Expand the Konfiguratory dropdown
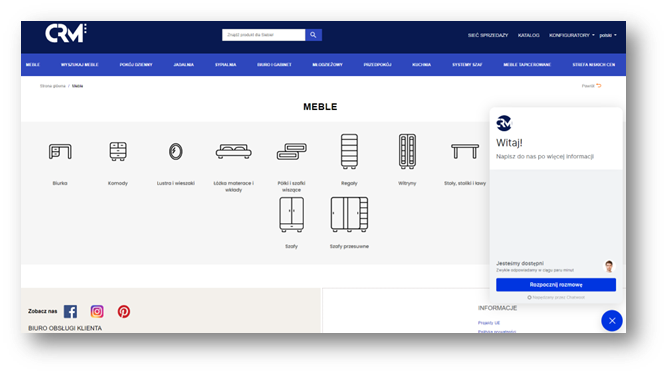 [x=572, y=35]
